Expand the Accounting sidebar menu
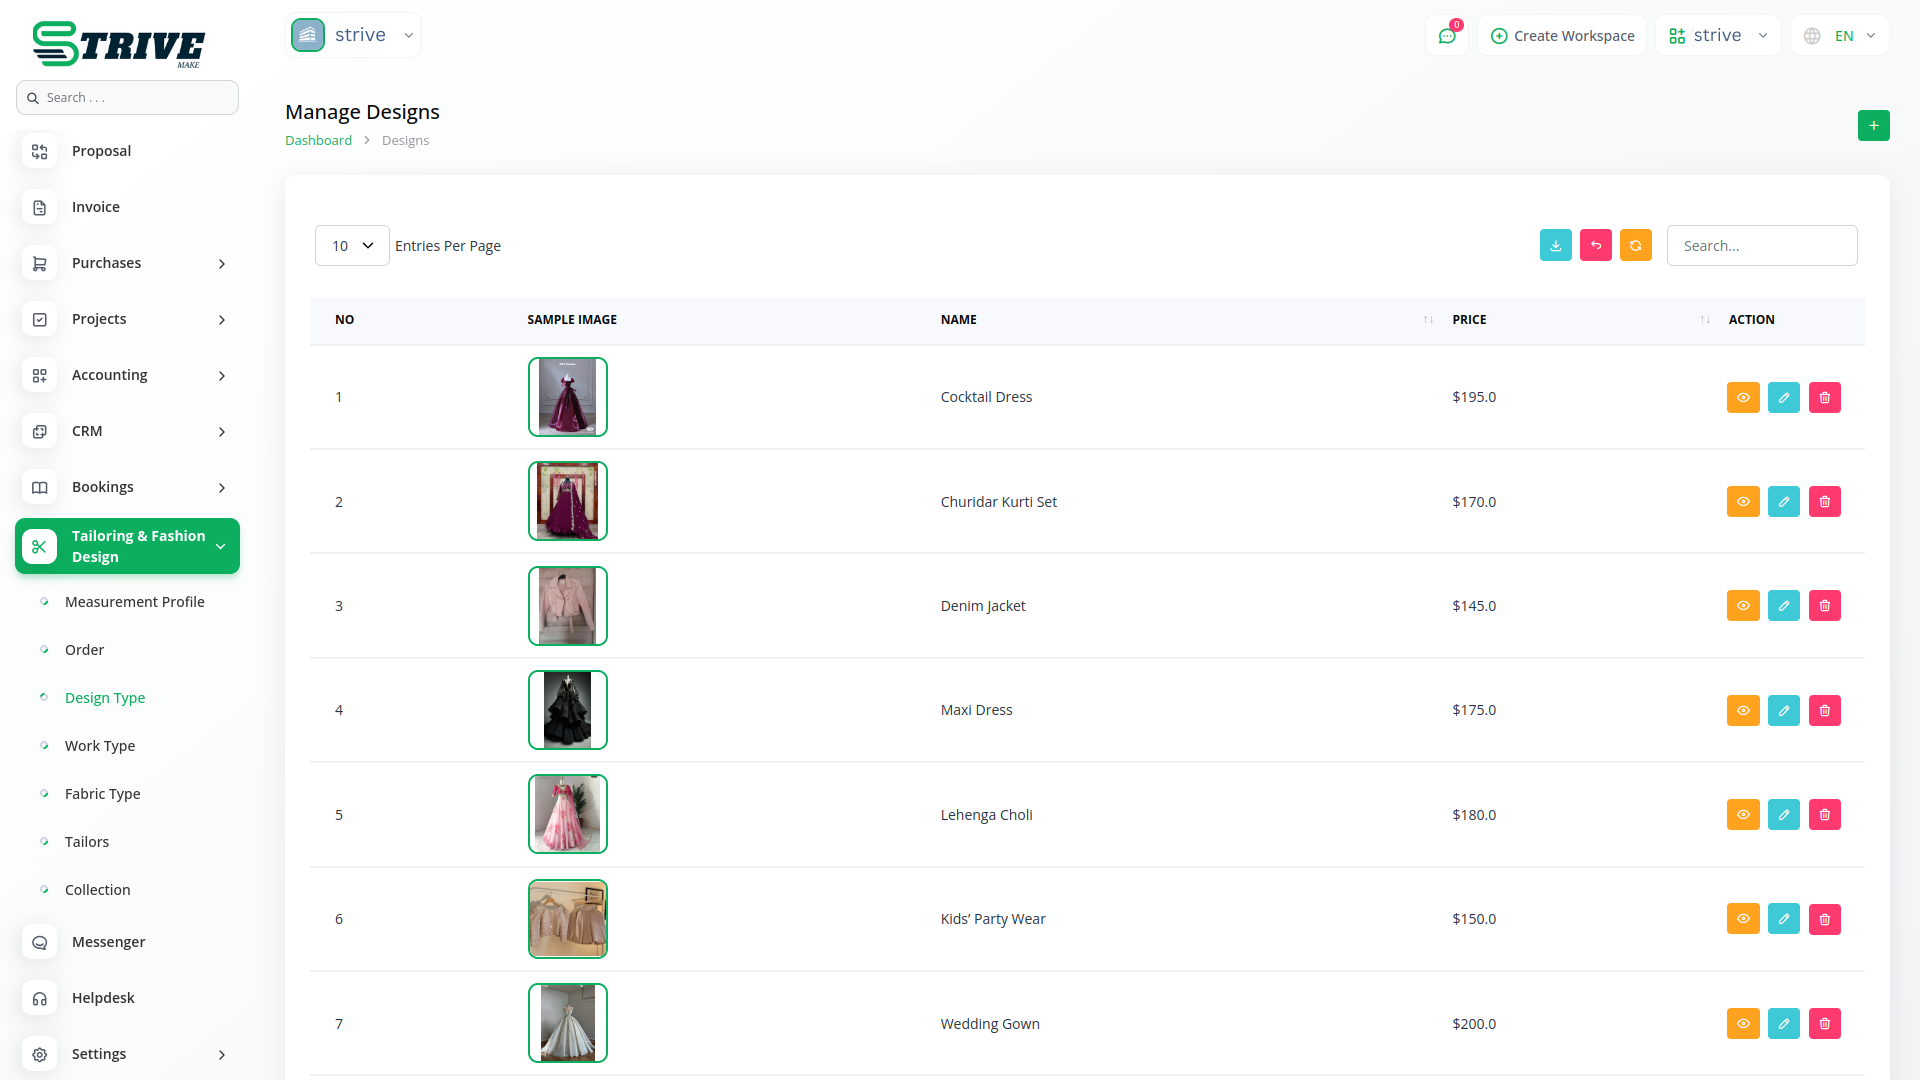1920x1080 pixels. 127,375
